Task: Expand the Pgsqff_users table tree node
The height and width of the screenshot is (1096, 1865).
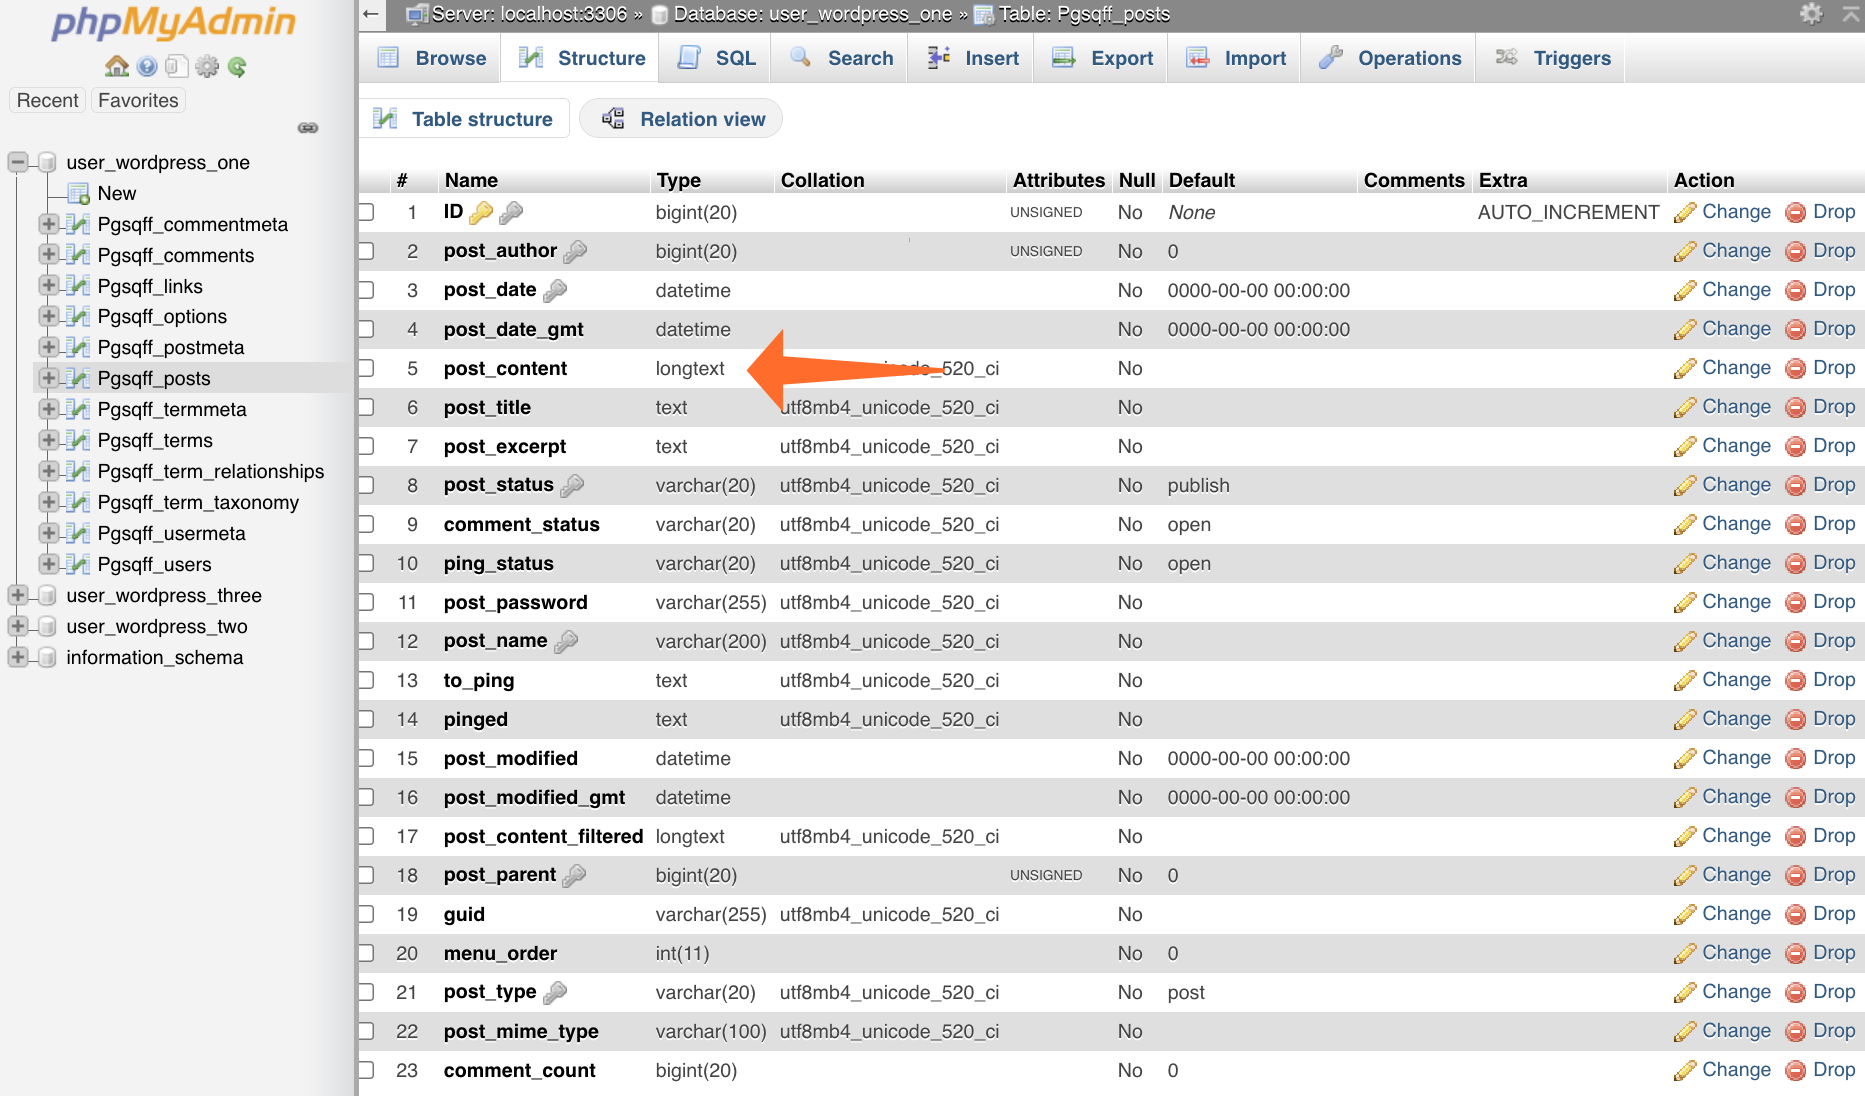Action: click(x=48, y=564)
